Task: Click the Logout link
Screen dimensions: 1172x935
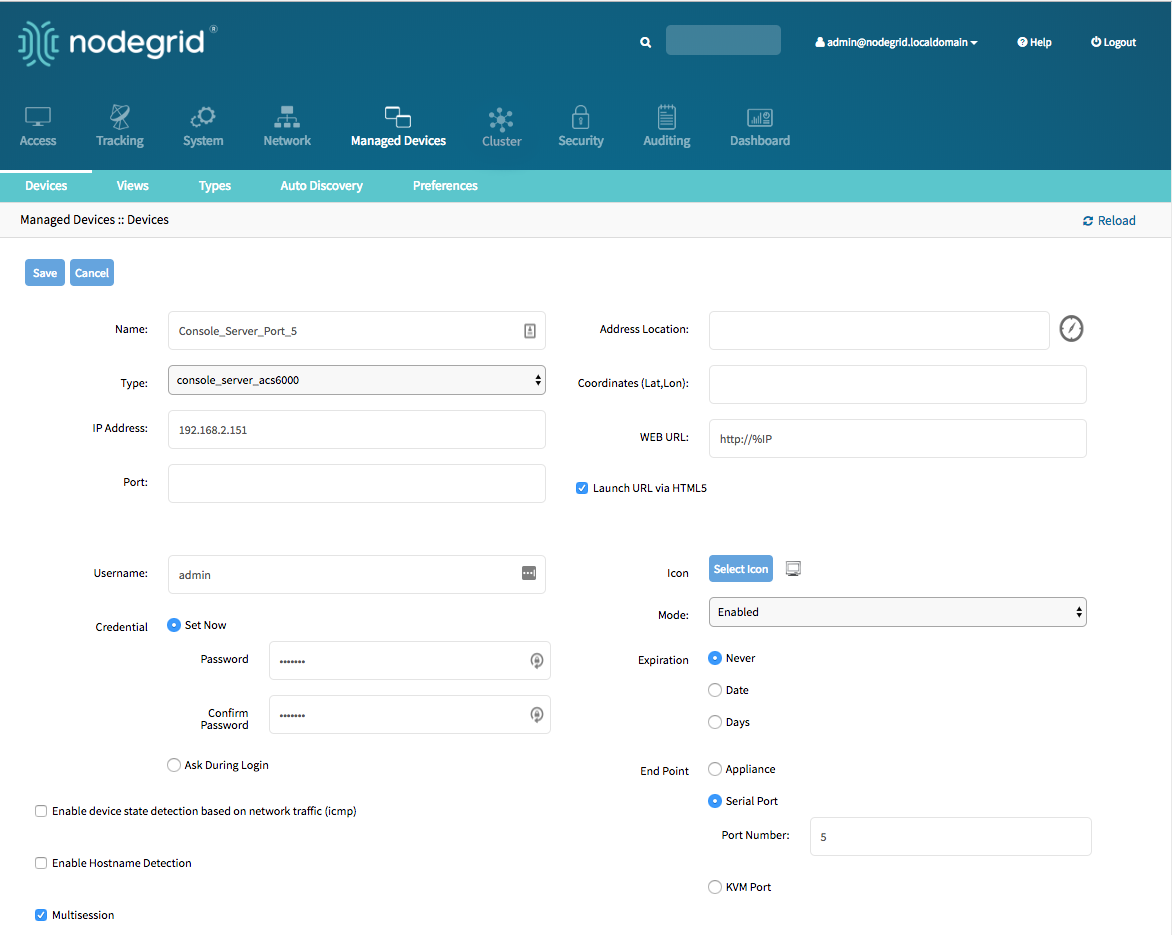Action: coord(1113,43)
